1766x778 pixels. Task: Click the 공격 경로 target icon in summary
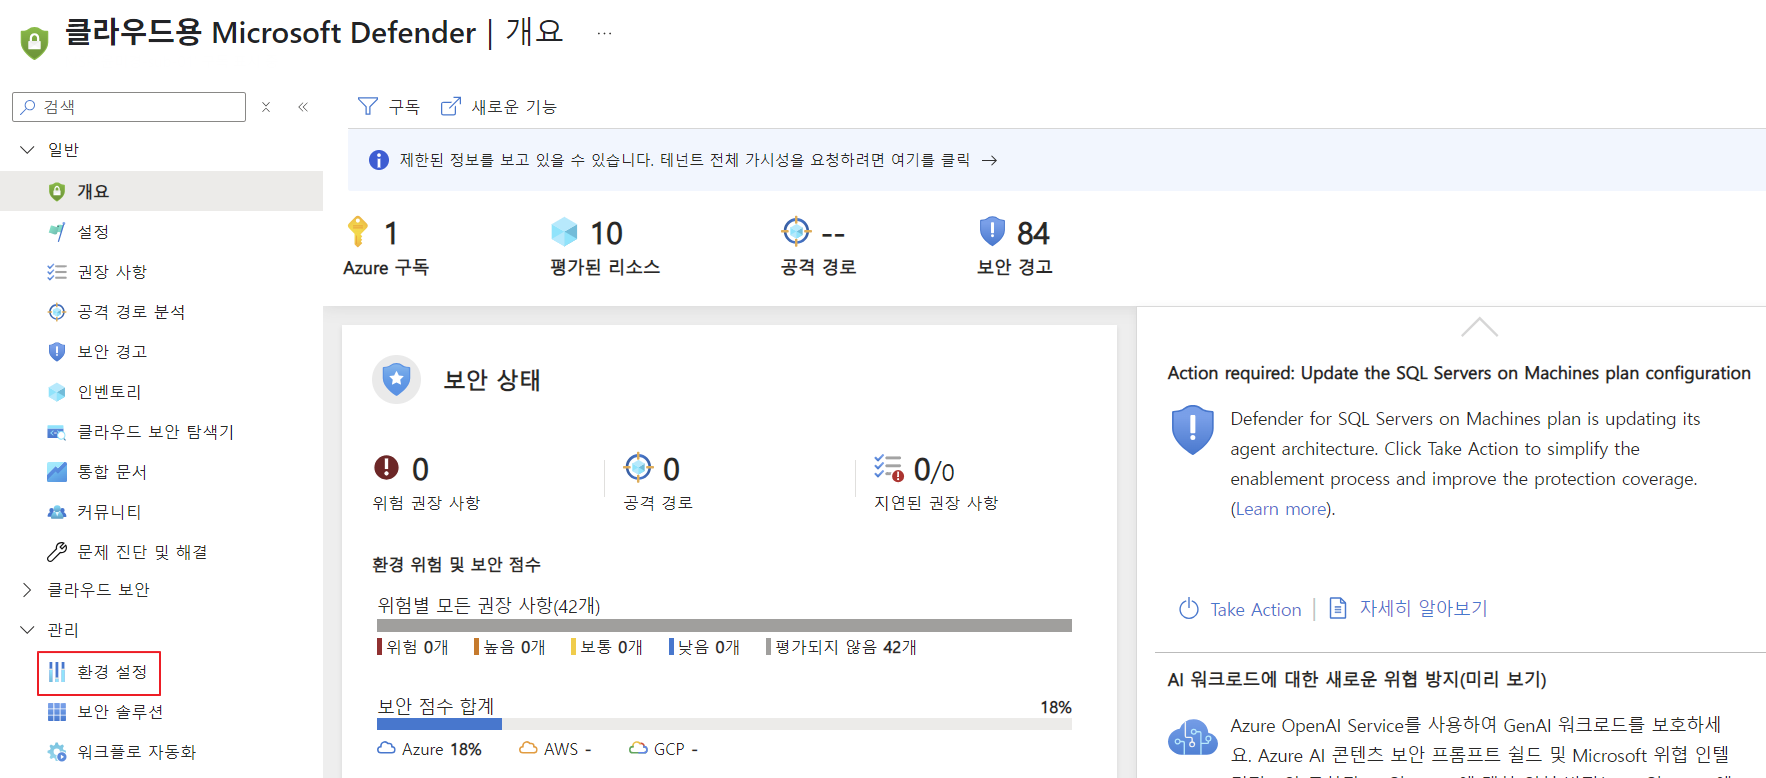[x=796, y=231]
